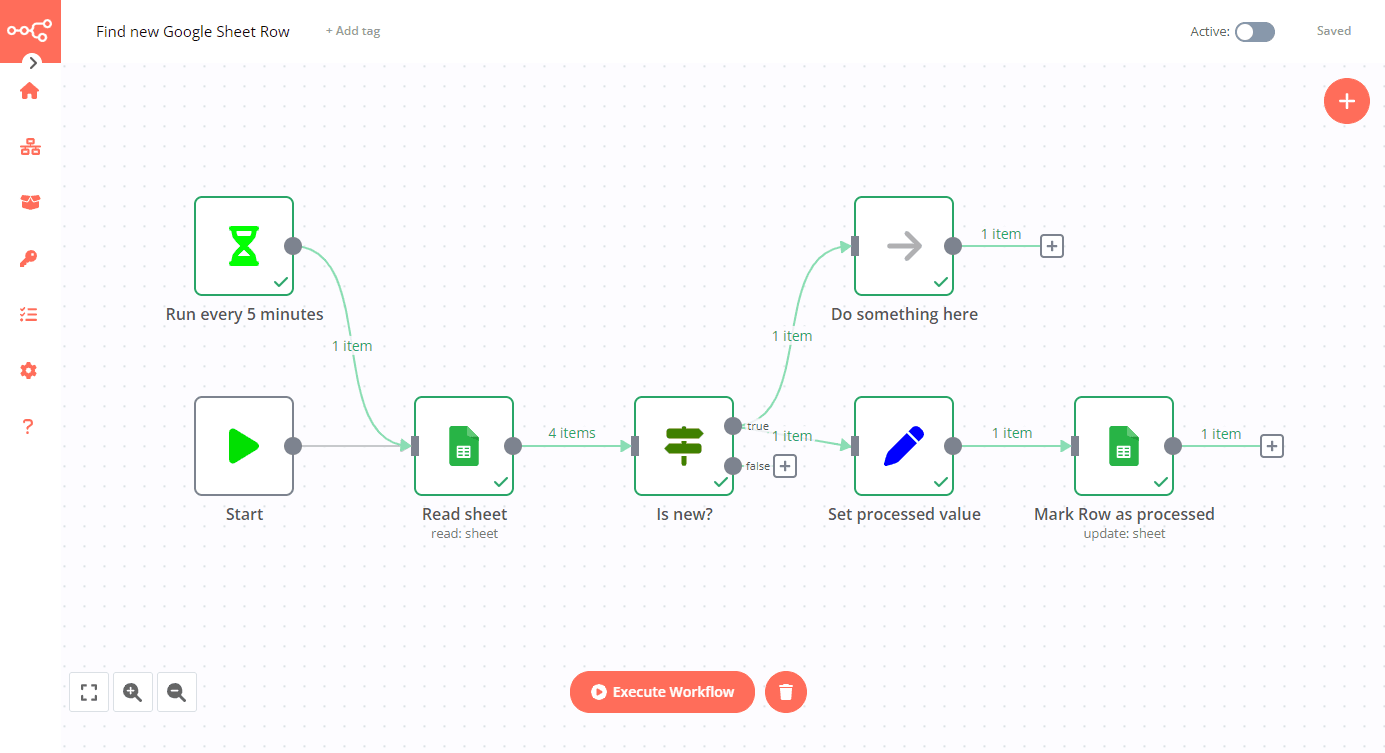Click the Help question mark icon
This screenshot has width=1385, height=753.
coord(29,427)
